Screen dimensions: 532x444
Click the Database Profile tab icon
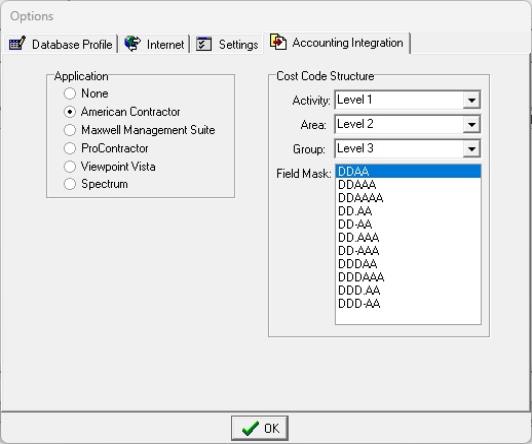coord(17,43)
